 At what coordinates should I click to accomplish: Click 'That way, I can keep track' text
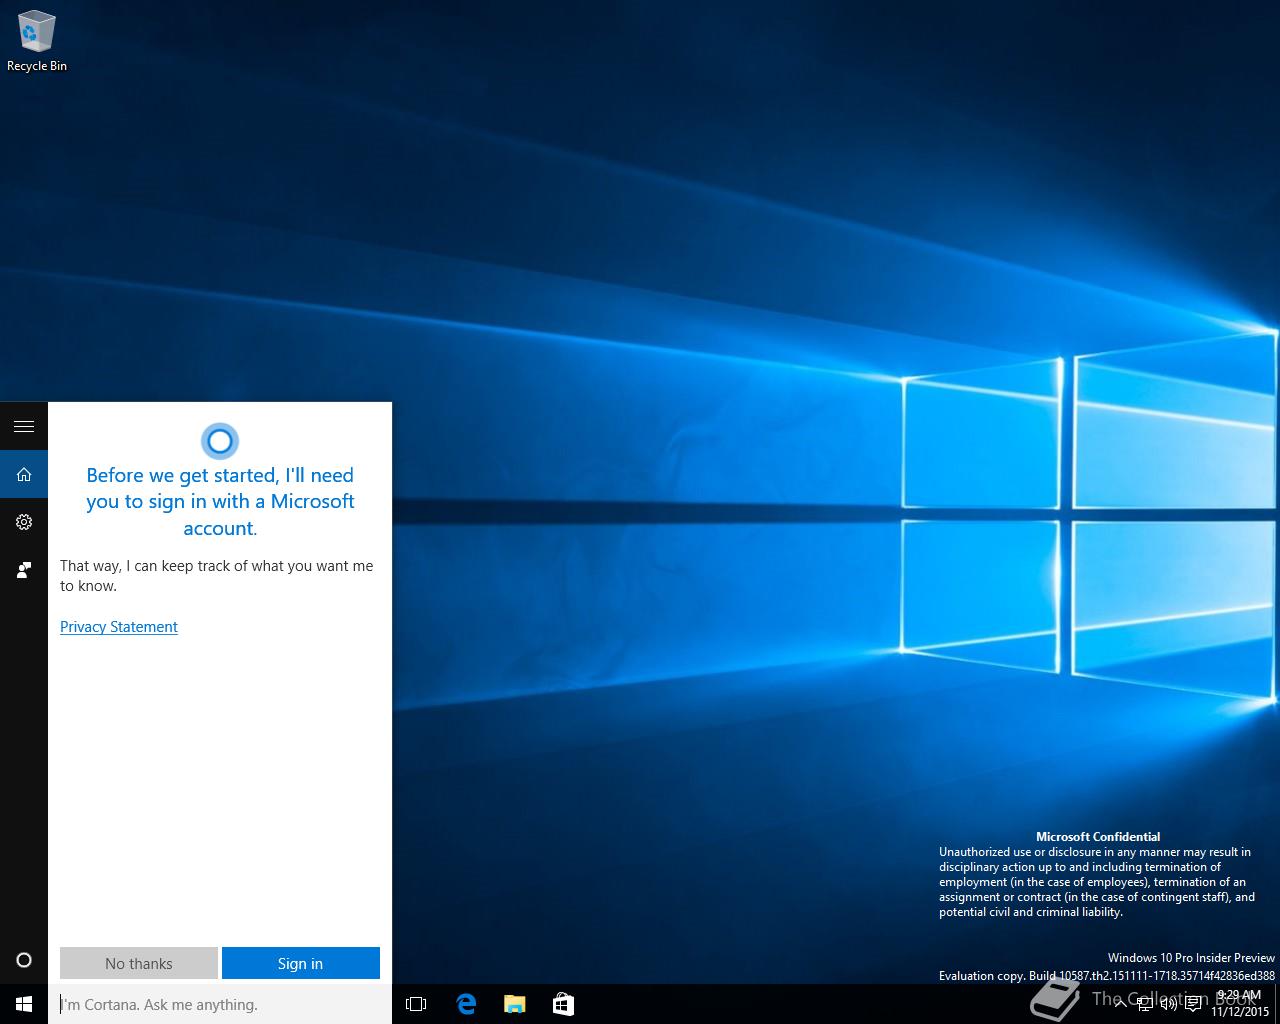(x=216, y=575)
